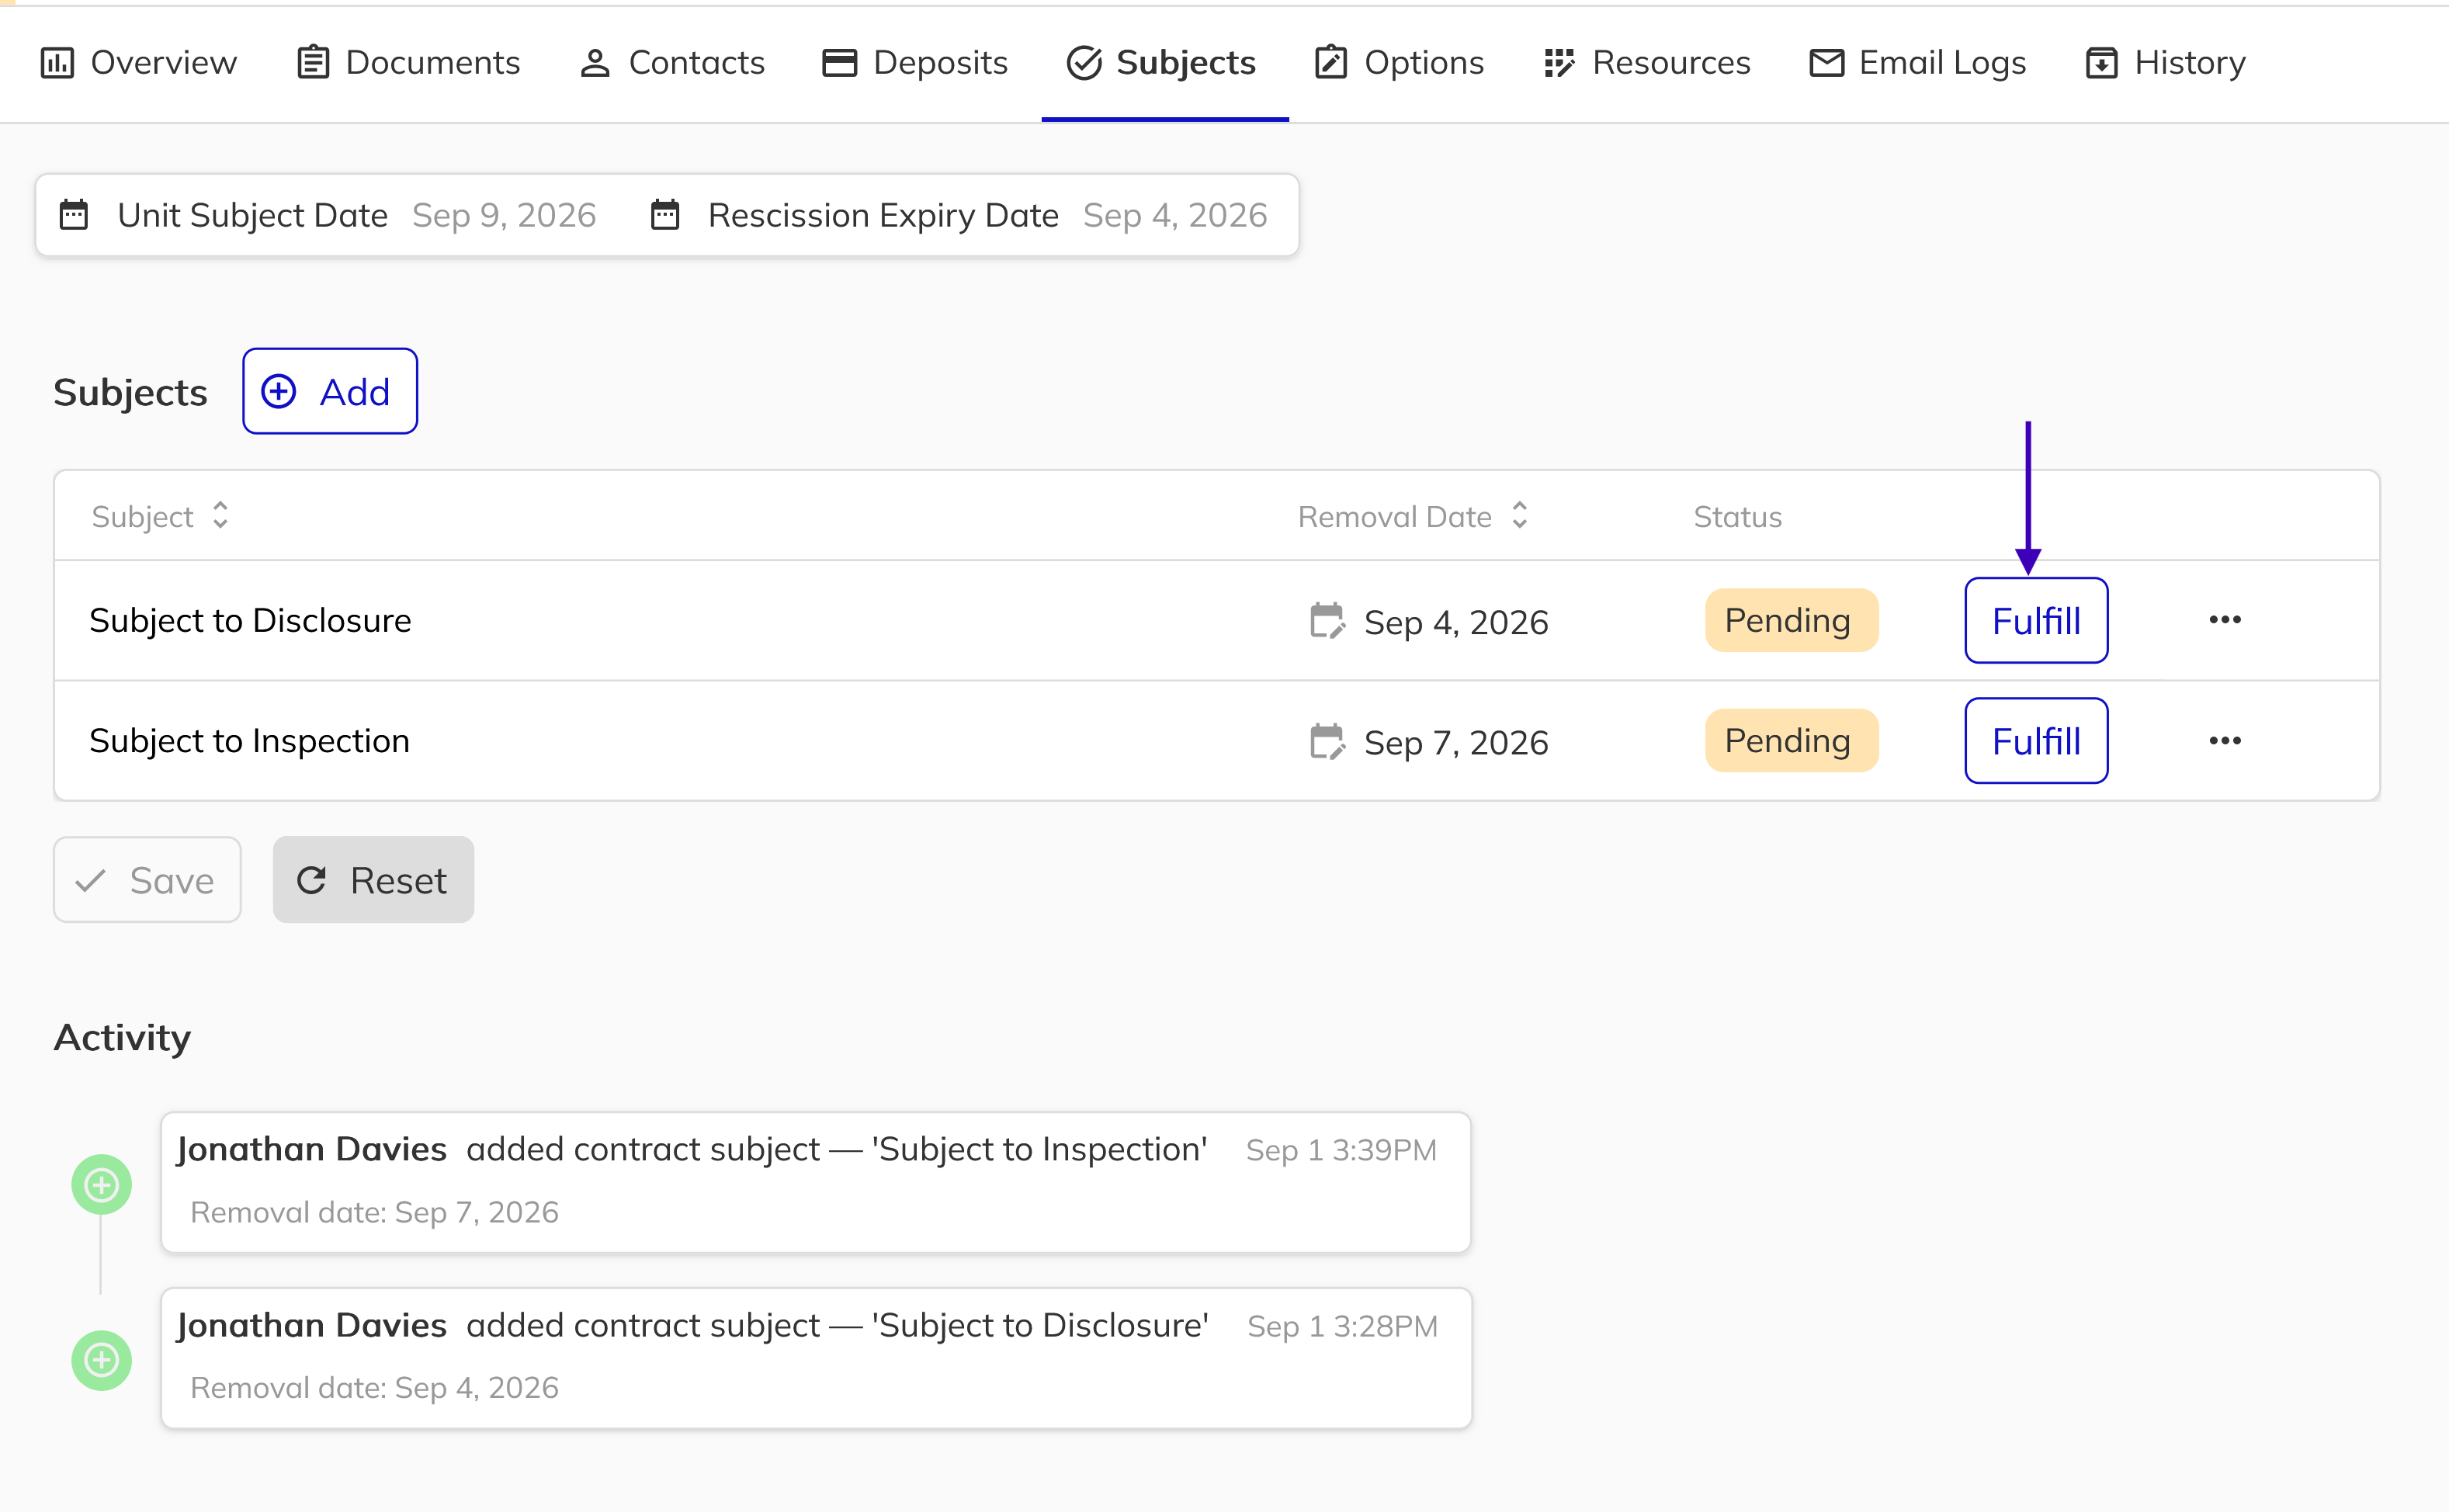
Task: Select the 'Subject to Disclosure' row name
Action: coord(250,621)
